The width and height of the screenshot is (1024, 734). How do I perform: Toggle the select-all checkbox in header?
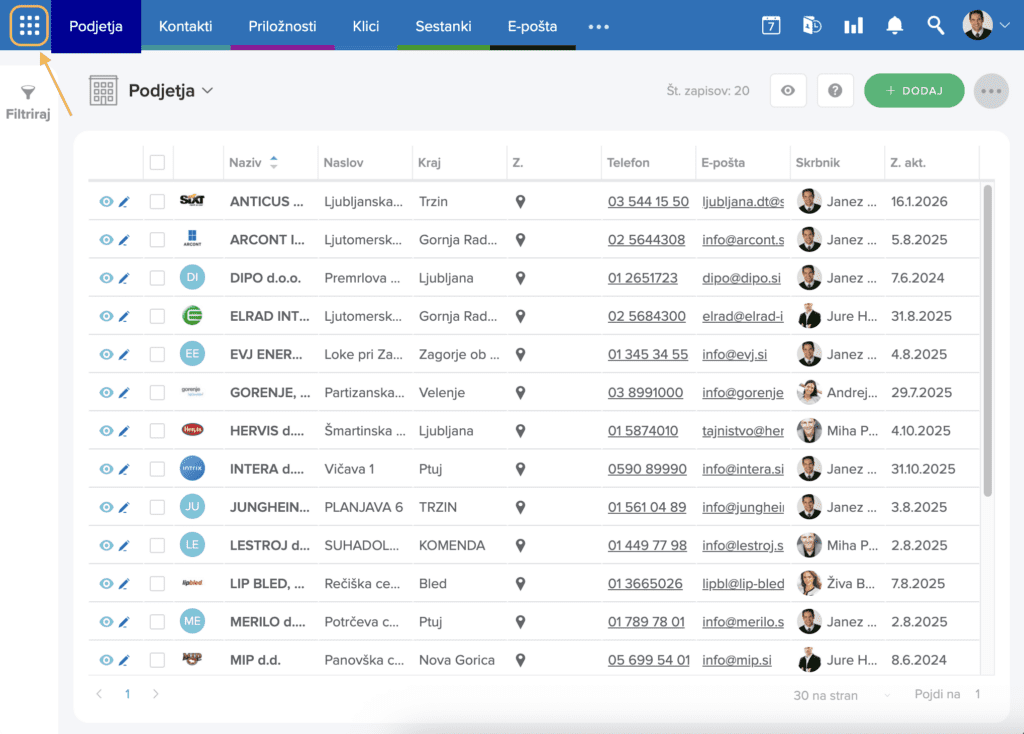[x=157, y=162]
